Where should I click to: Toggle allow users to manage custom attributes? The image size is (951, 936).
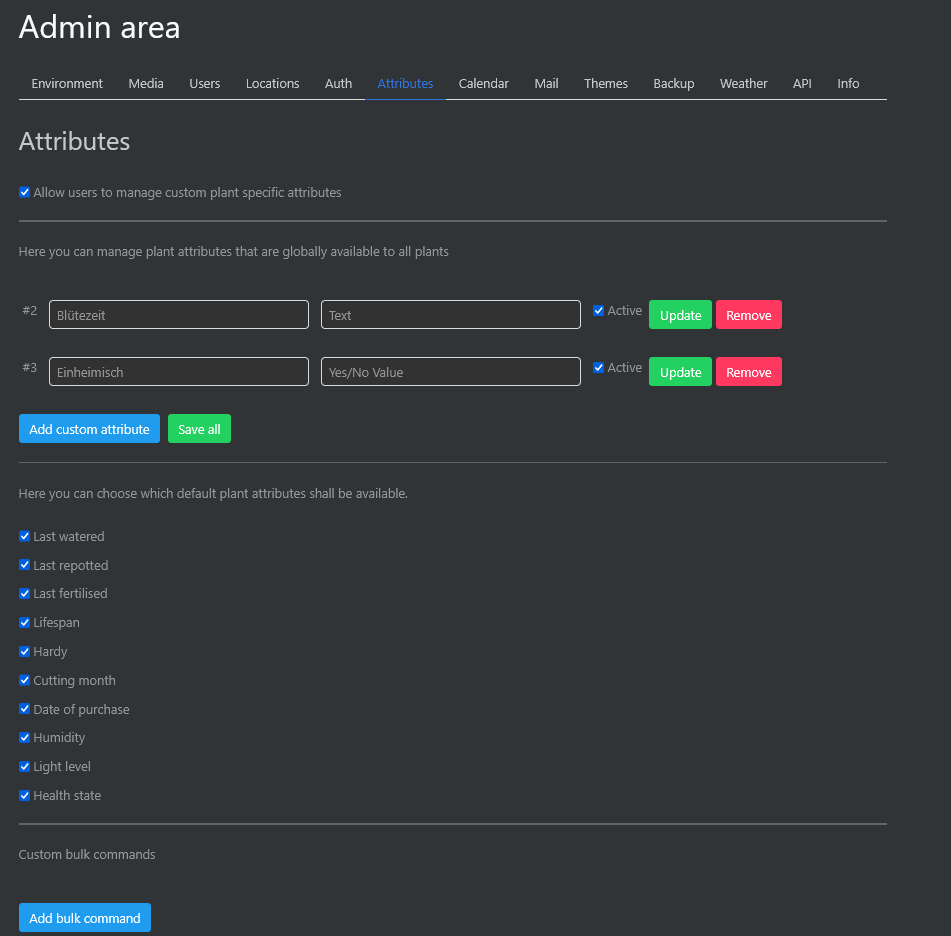coord(25,192)
